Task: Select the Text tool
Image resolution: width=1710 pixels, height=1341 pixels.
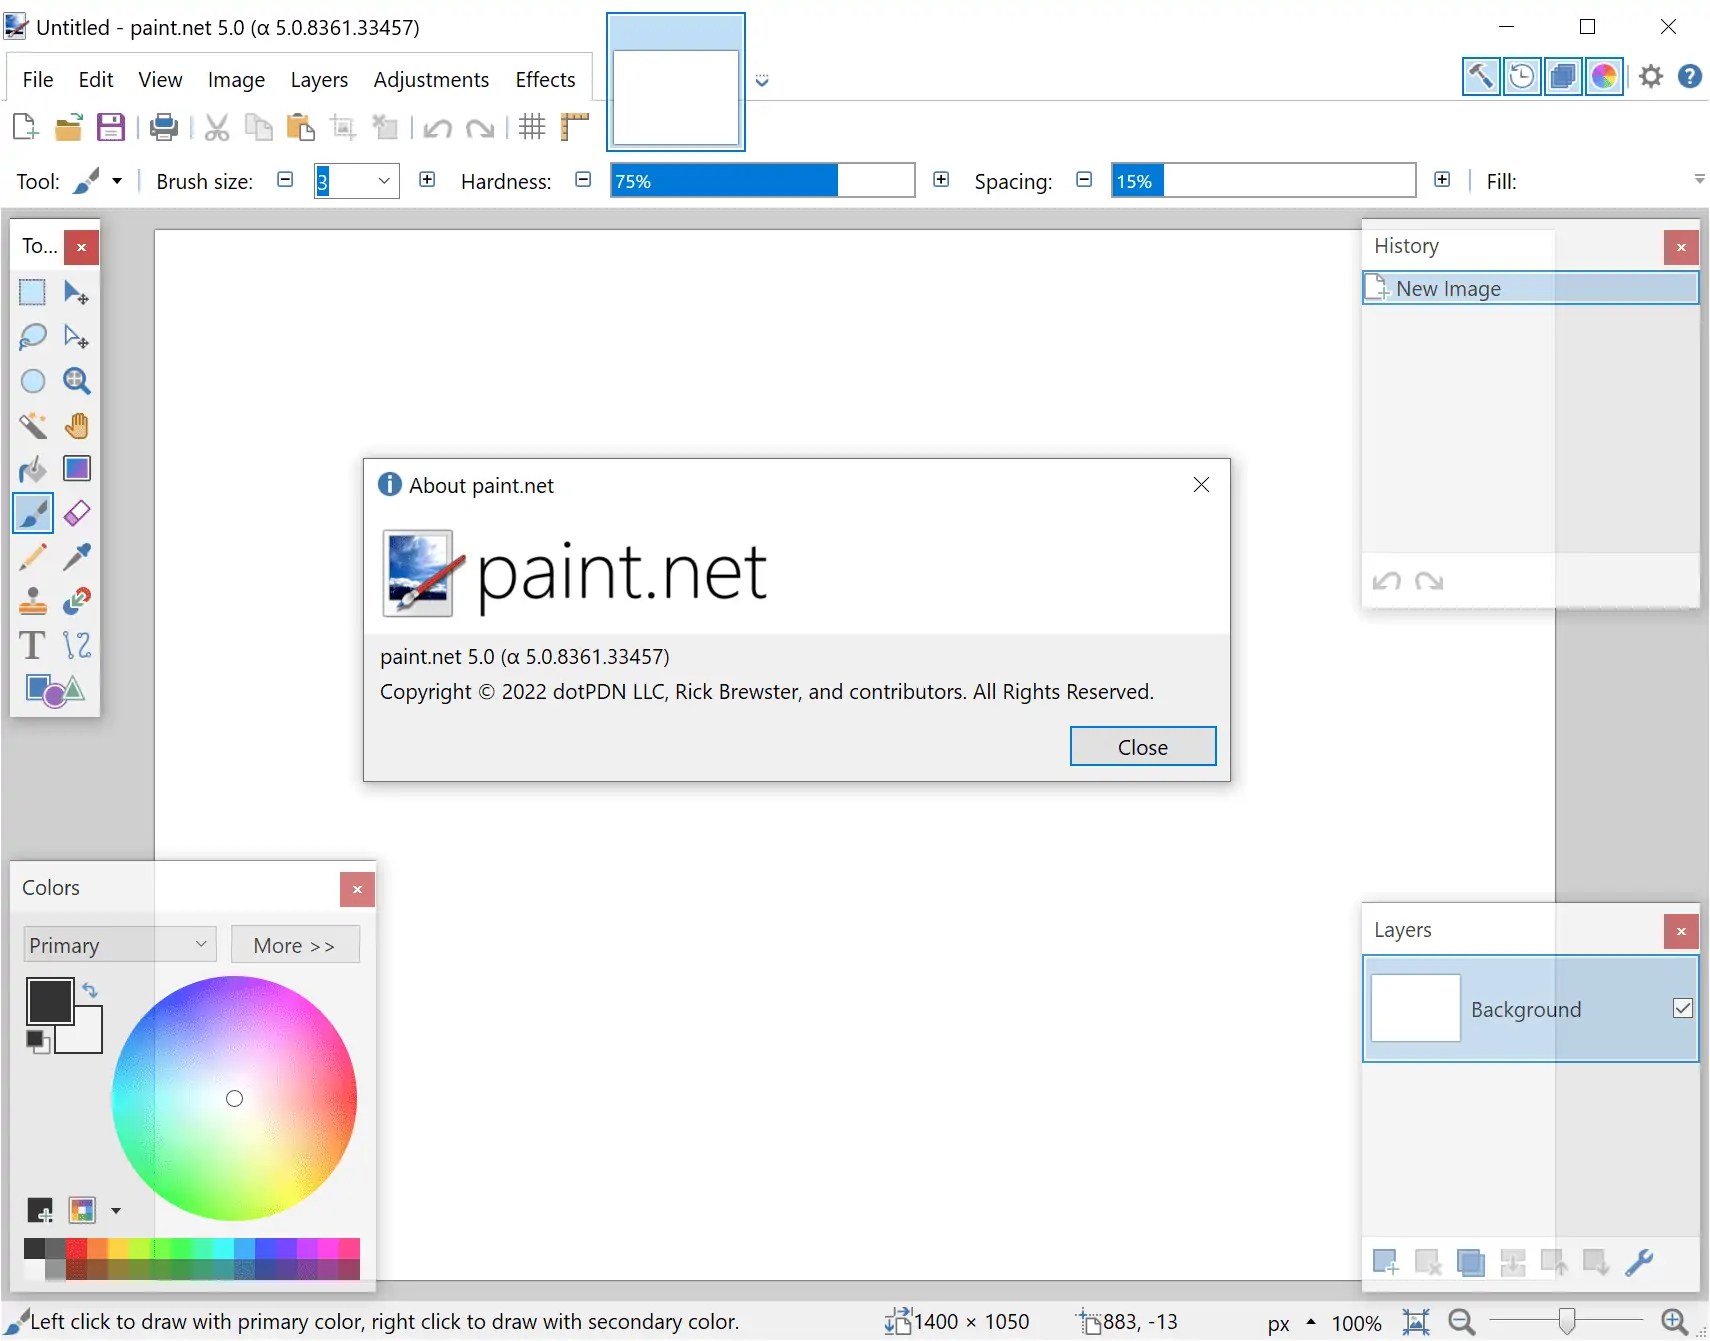Action: pos(33,645)
